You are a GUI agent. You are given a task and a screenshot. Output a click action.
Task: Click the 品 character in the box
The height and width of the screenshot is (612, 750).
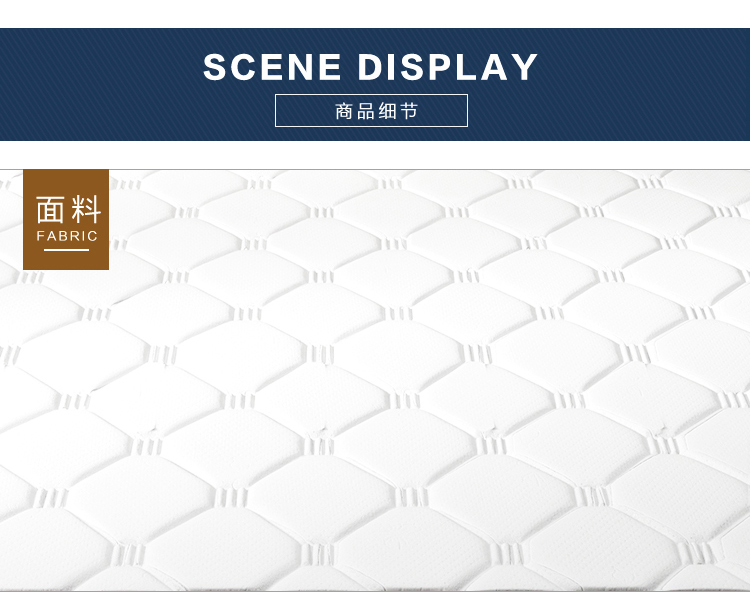pos(365,111)
